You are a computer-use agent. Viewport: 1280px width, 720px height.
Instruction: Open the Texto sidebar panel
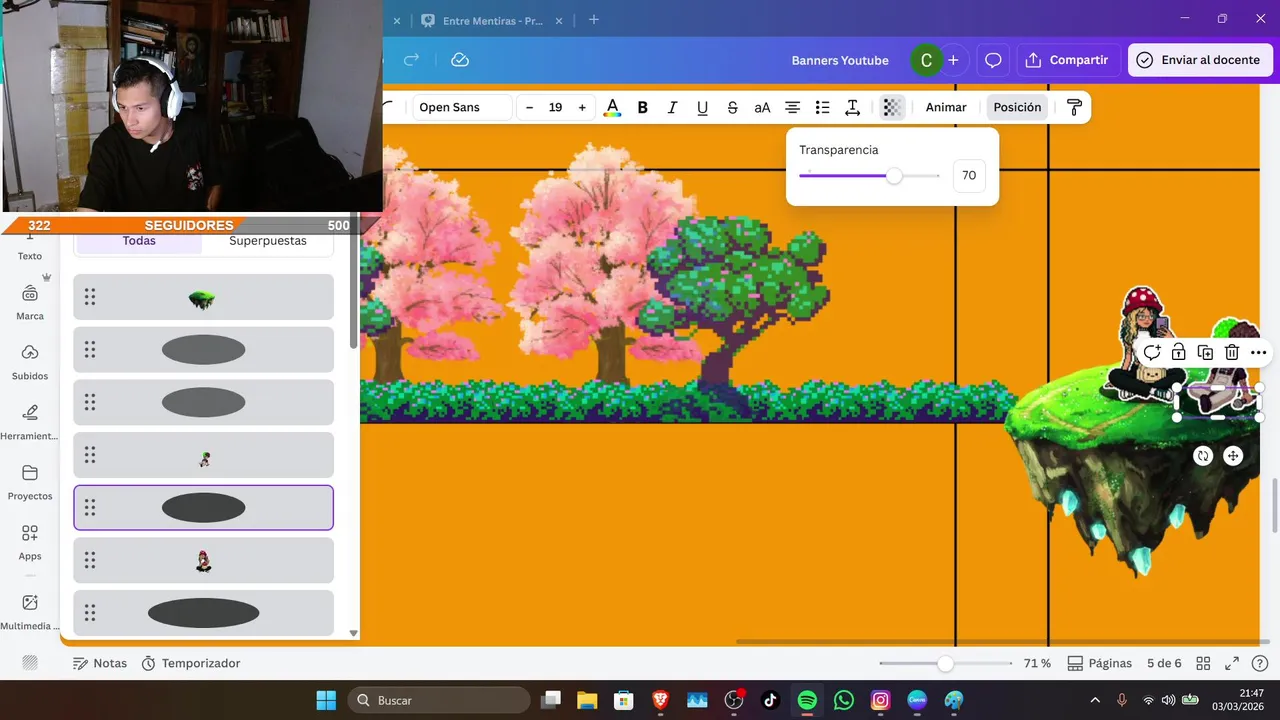point(30,247)
